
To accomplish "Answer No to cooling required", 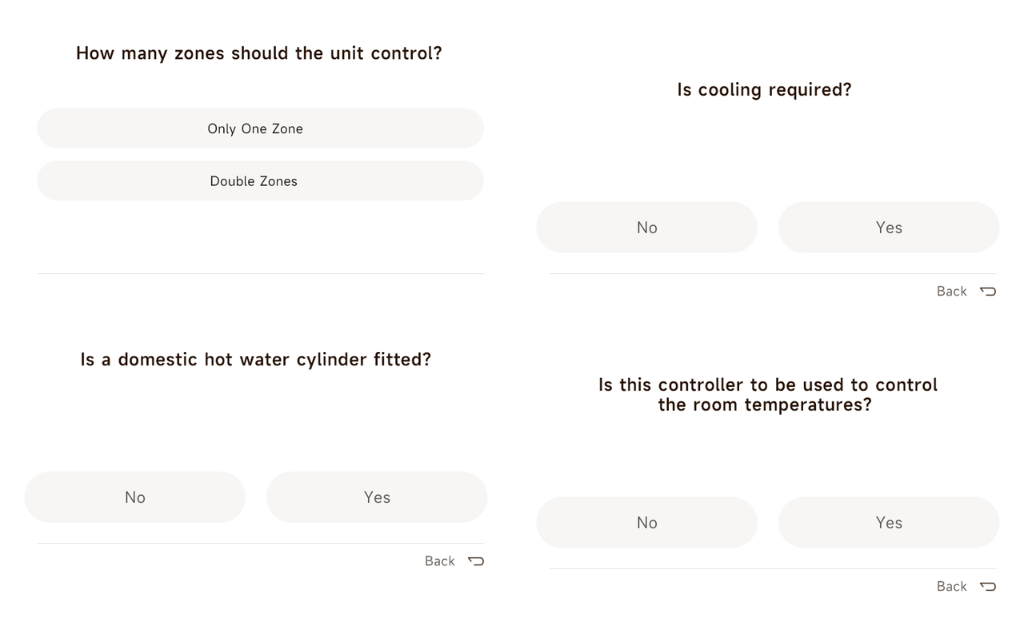I will pyautogui.click(x=646, y=227).
